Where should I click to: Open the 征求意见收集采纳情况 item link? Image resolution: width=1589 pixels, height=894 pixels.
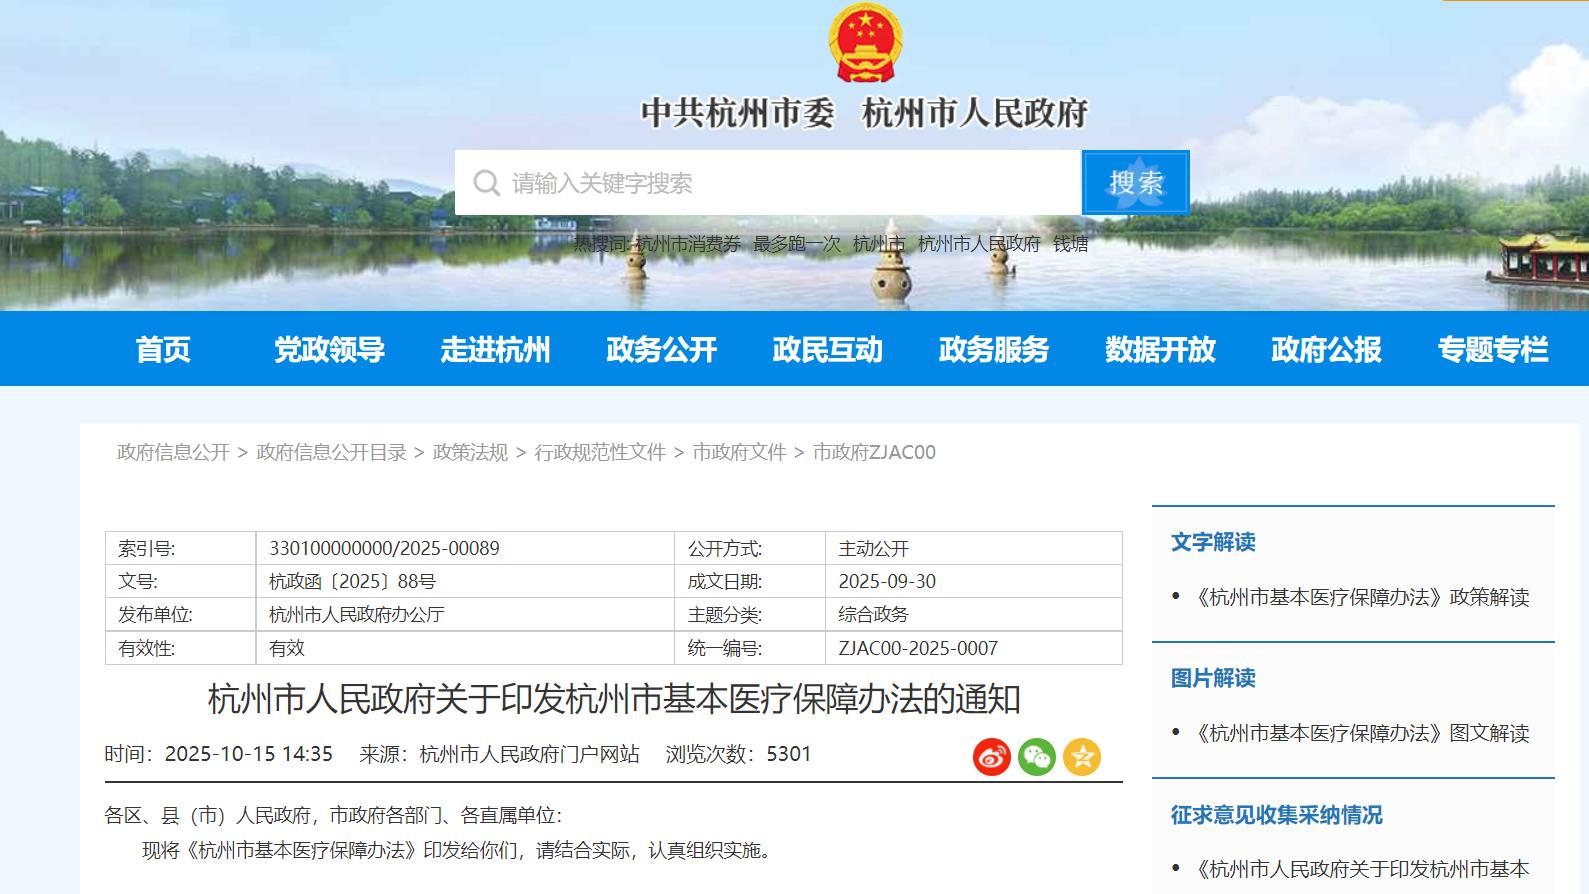pyautogui.click(x=1362, y=869)
